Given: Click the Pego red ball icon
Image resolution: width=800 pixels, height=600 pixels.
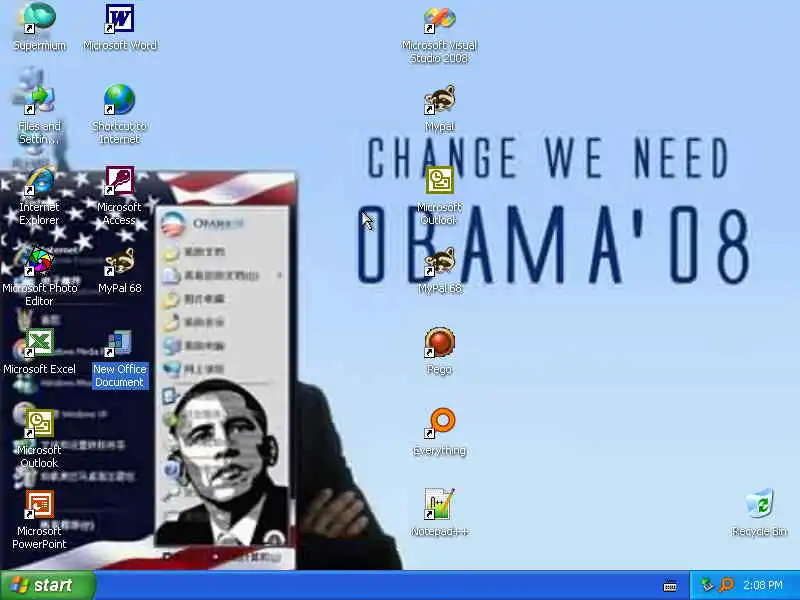Looking at the screenshot, I should pyautogui.click(x=439, y=342).
